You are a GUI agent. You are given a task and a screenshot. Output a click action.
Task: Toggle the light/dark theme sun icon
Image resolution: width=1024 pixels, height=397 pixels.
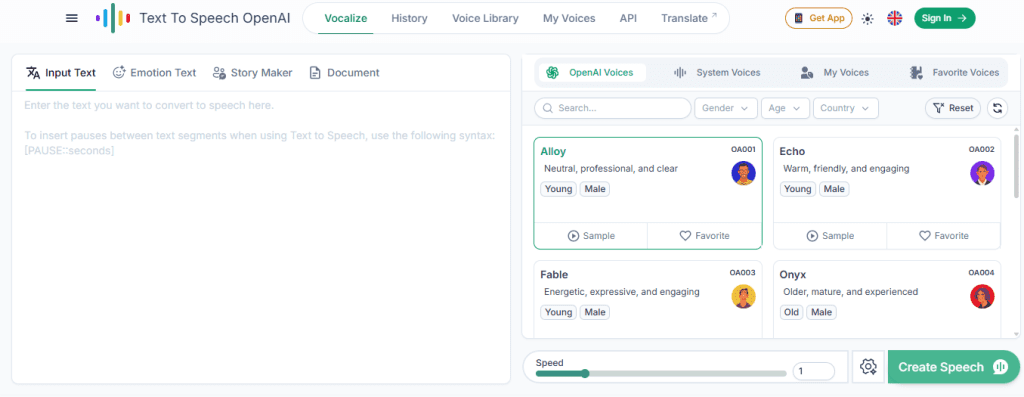coord(867,19)
